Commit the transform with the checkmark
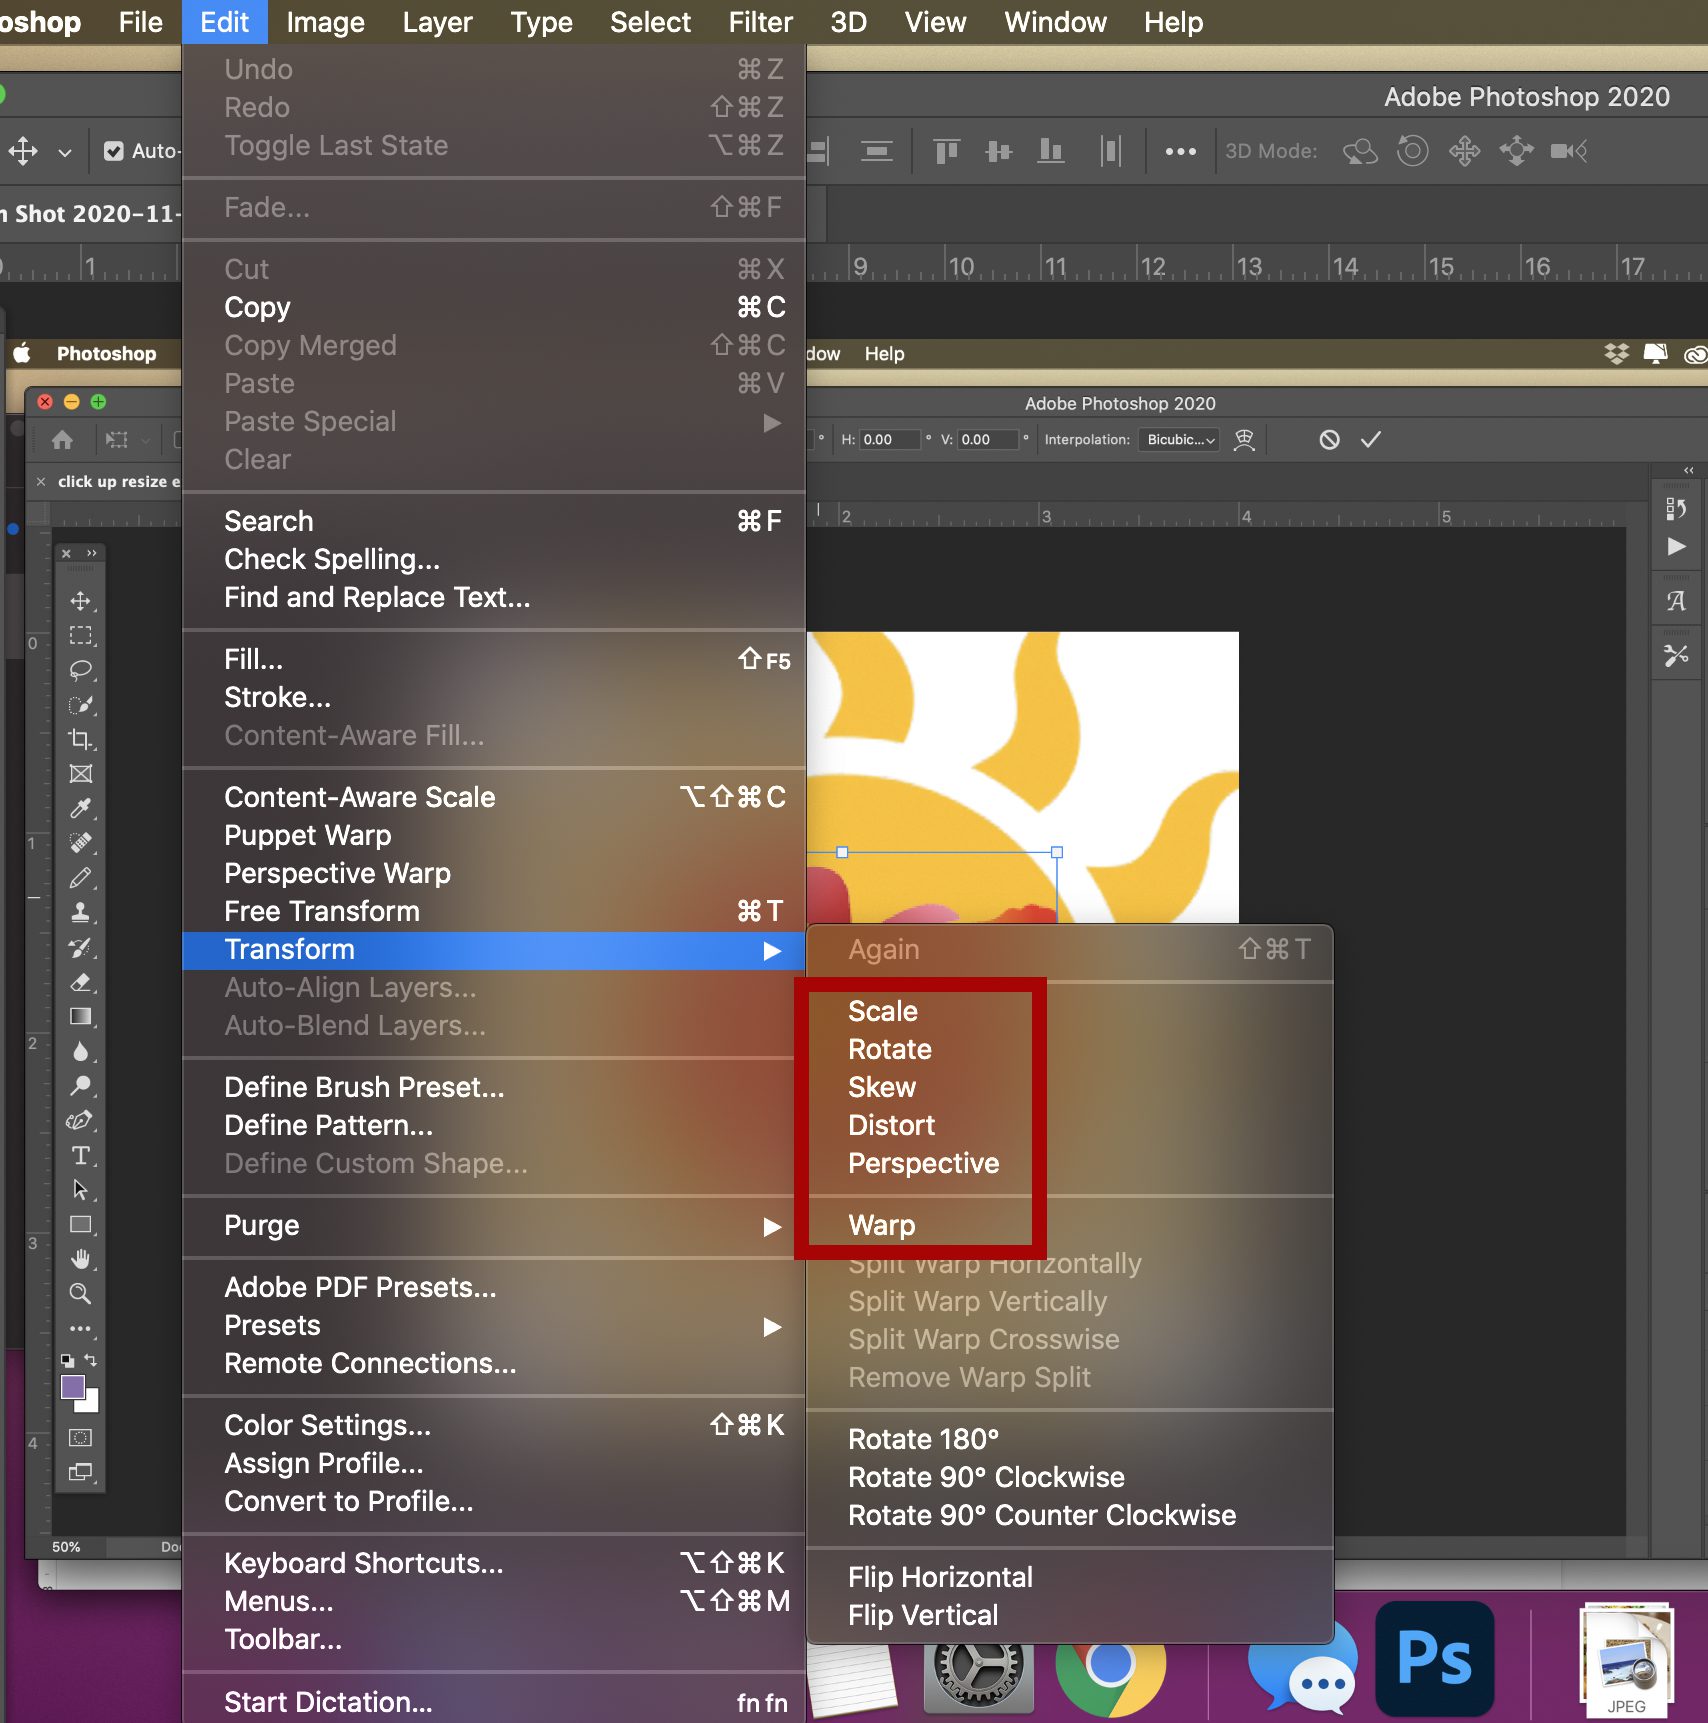 (1371, 440)
